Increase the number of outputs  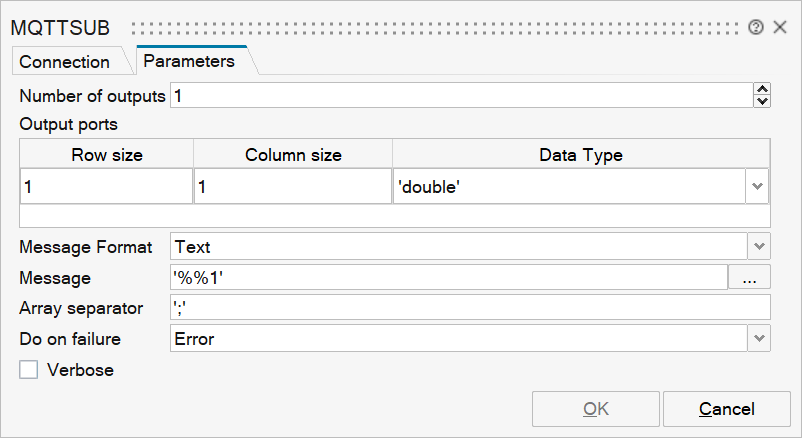coord(763,89)
